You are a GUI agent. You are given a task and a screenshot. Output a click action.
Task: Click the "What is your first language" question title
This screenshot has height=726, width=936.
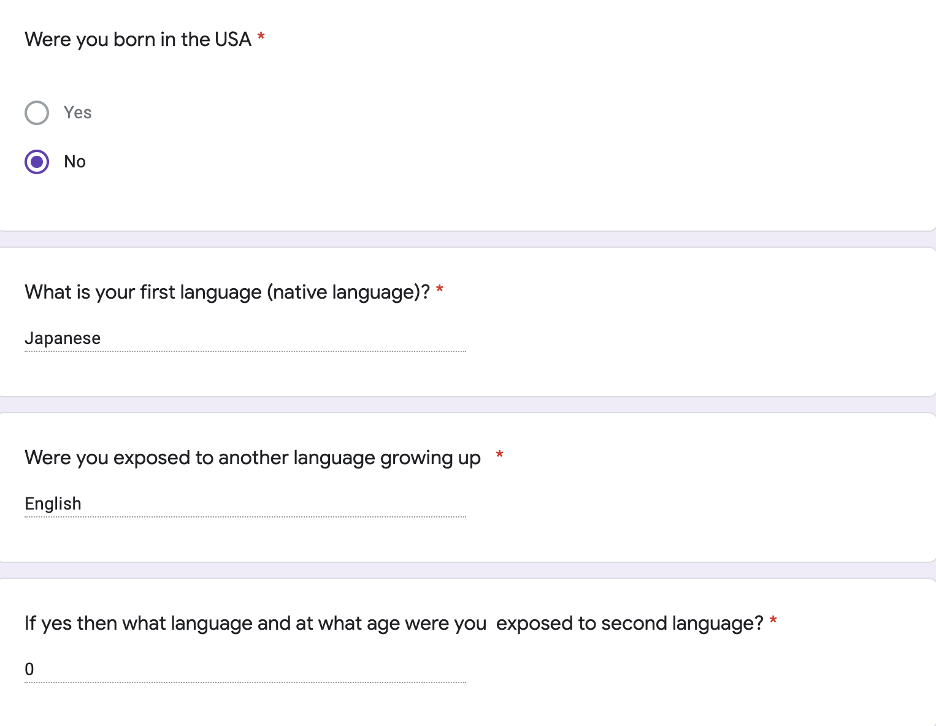[x=227, y=293]
